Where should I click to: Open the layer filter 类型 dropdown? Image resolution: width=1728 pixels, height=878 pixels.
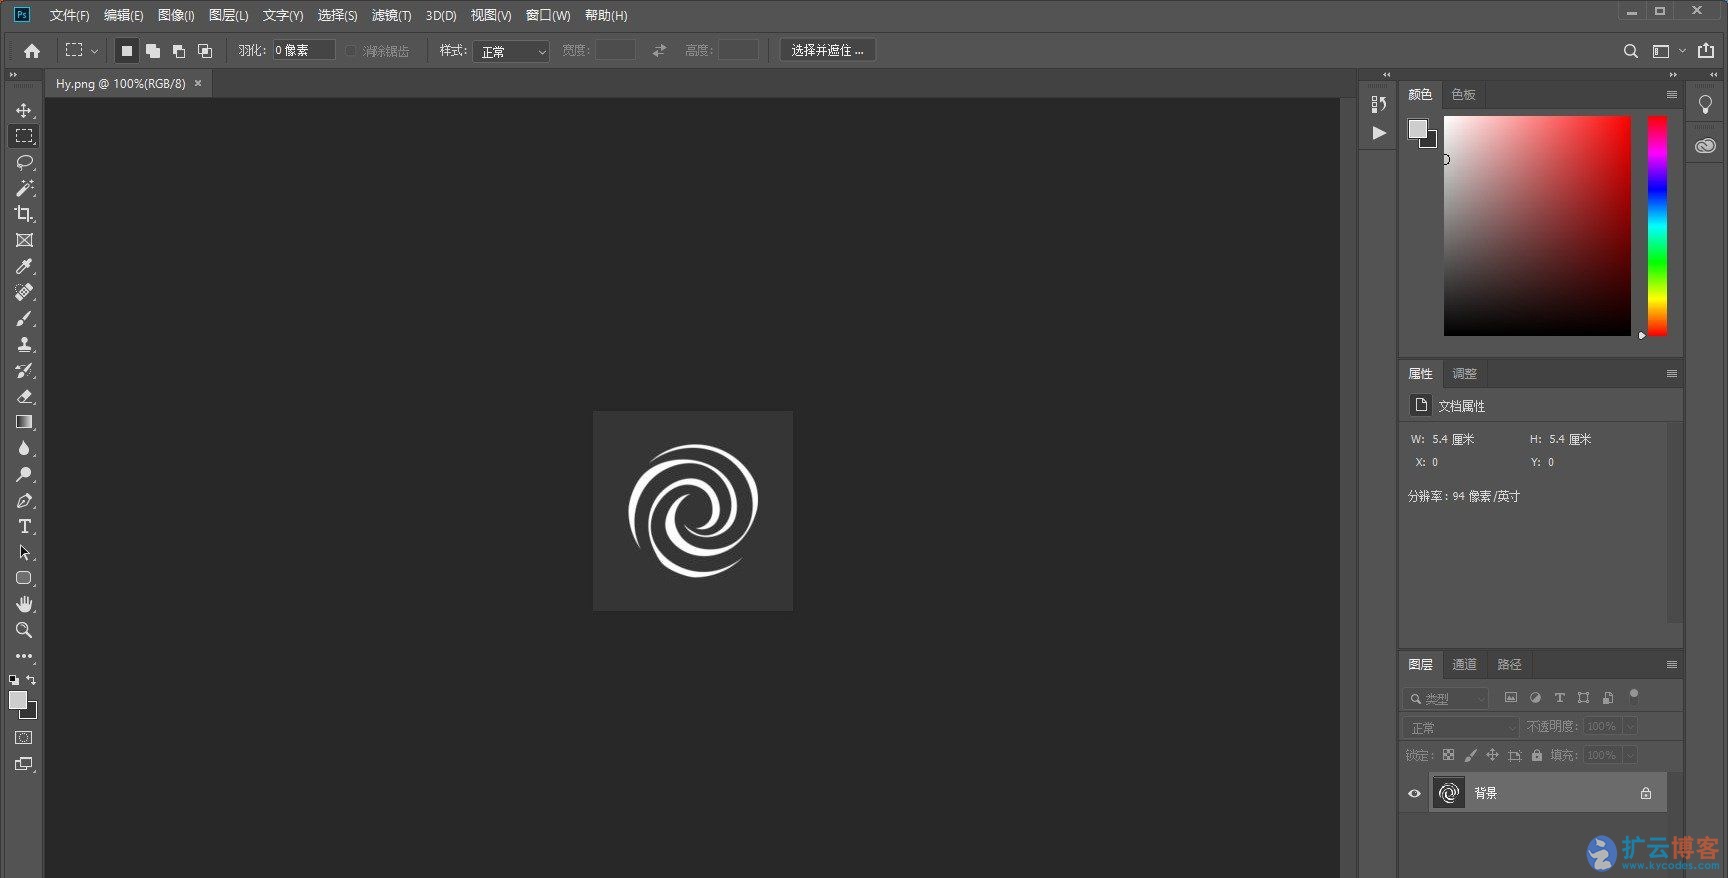click(x=1446, y=698)
